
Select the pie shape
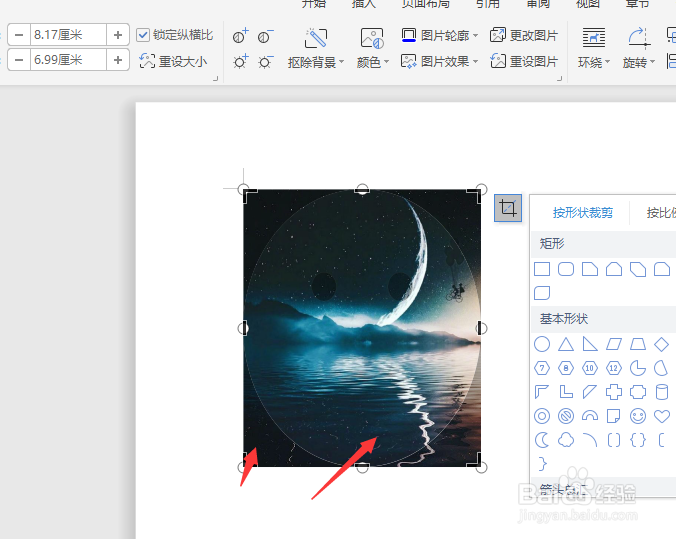638,368
